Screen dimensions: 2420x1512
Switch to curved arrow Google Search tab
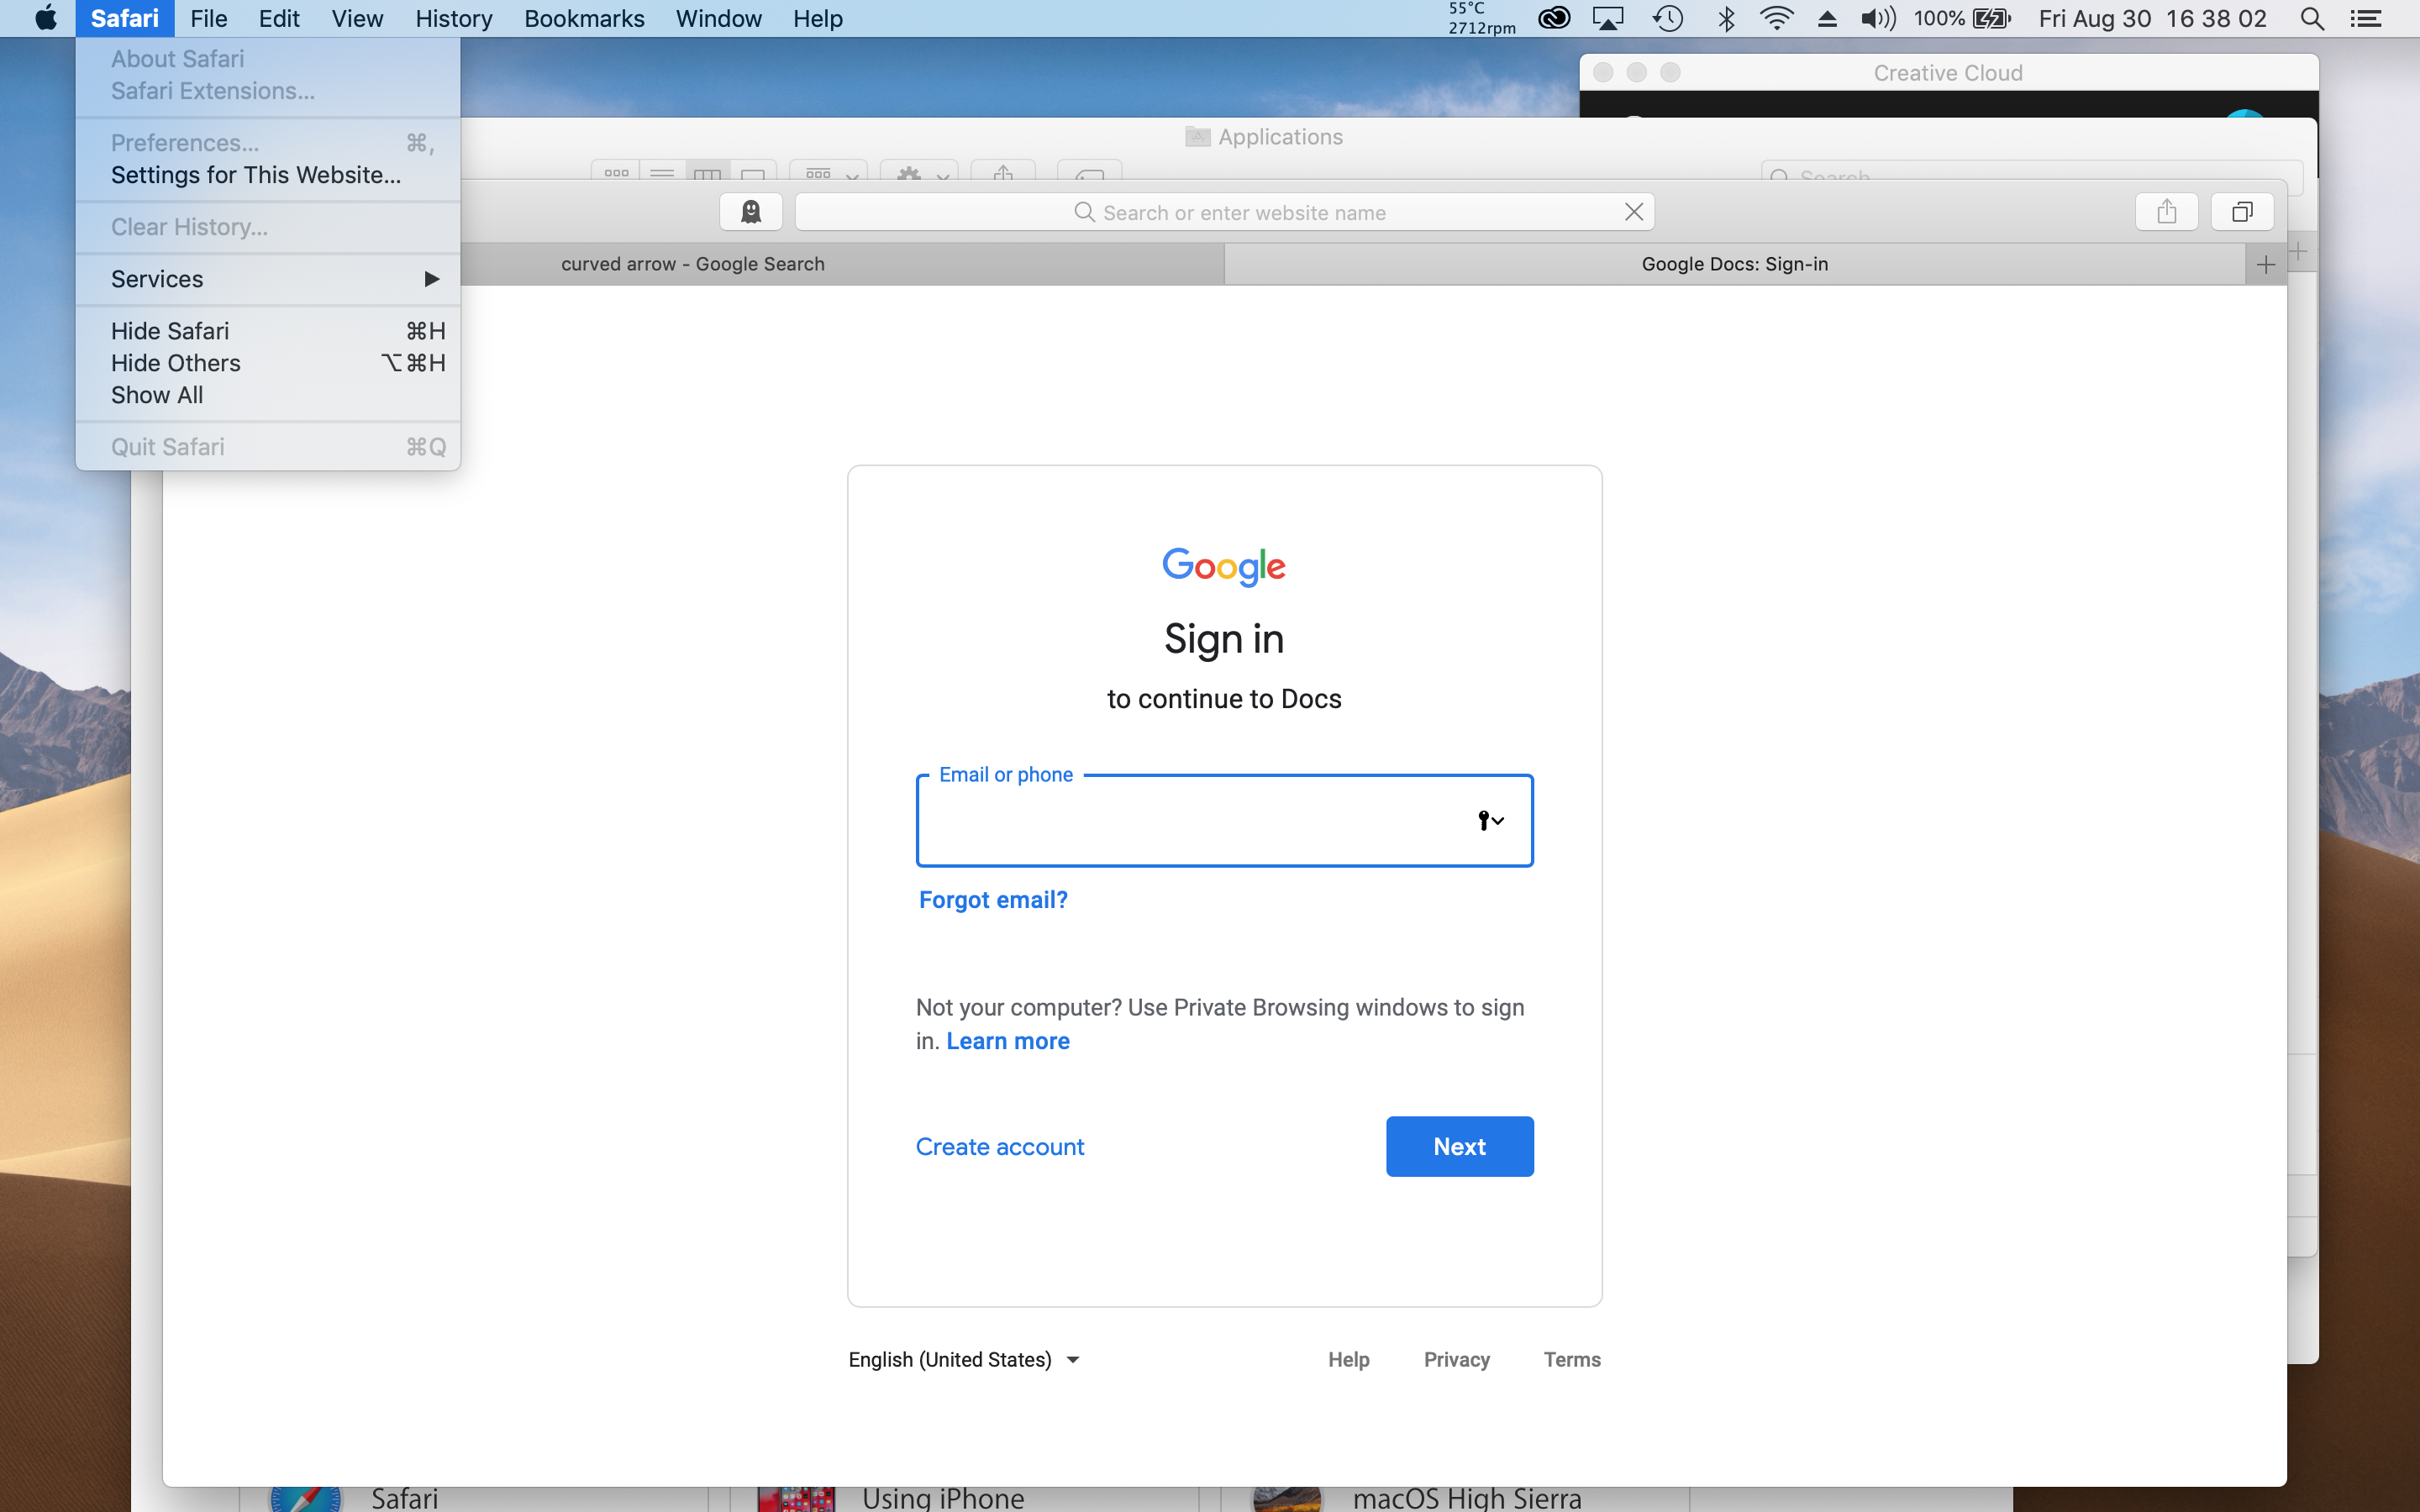click(692, 265)
